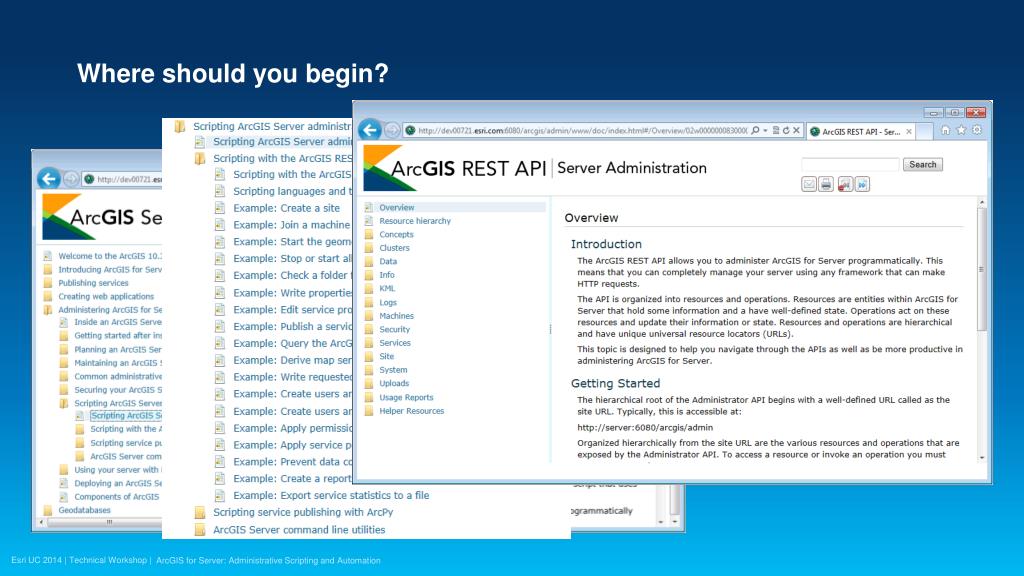Viewport: 1024px width, 576px height.
Task: Open the Overview topic in sidebar
Action: [x=396, y=207]
